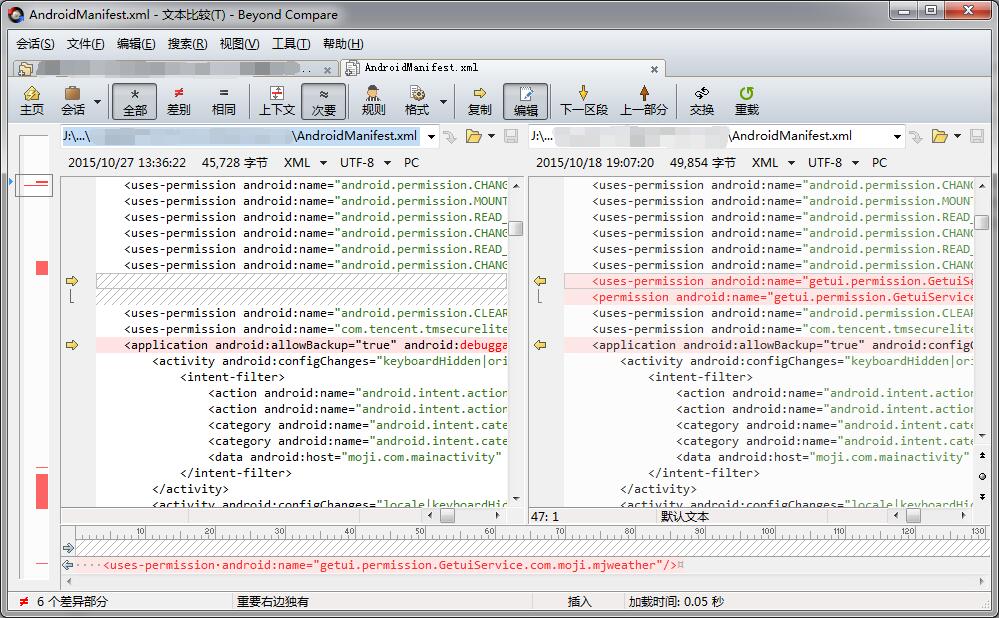Open the 搜索(R) menu
The image size is (999, 618).
187,44
